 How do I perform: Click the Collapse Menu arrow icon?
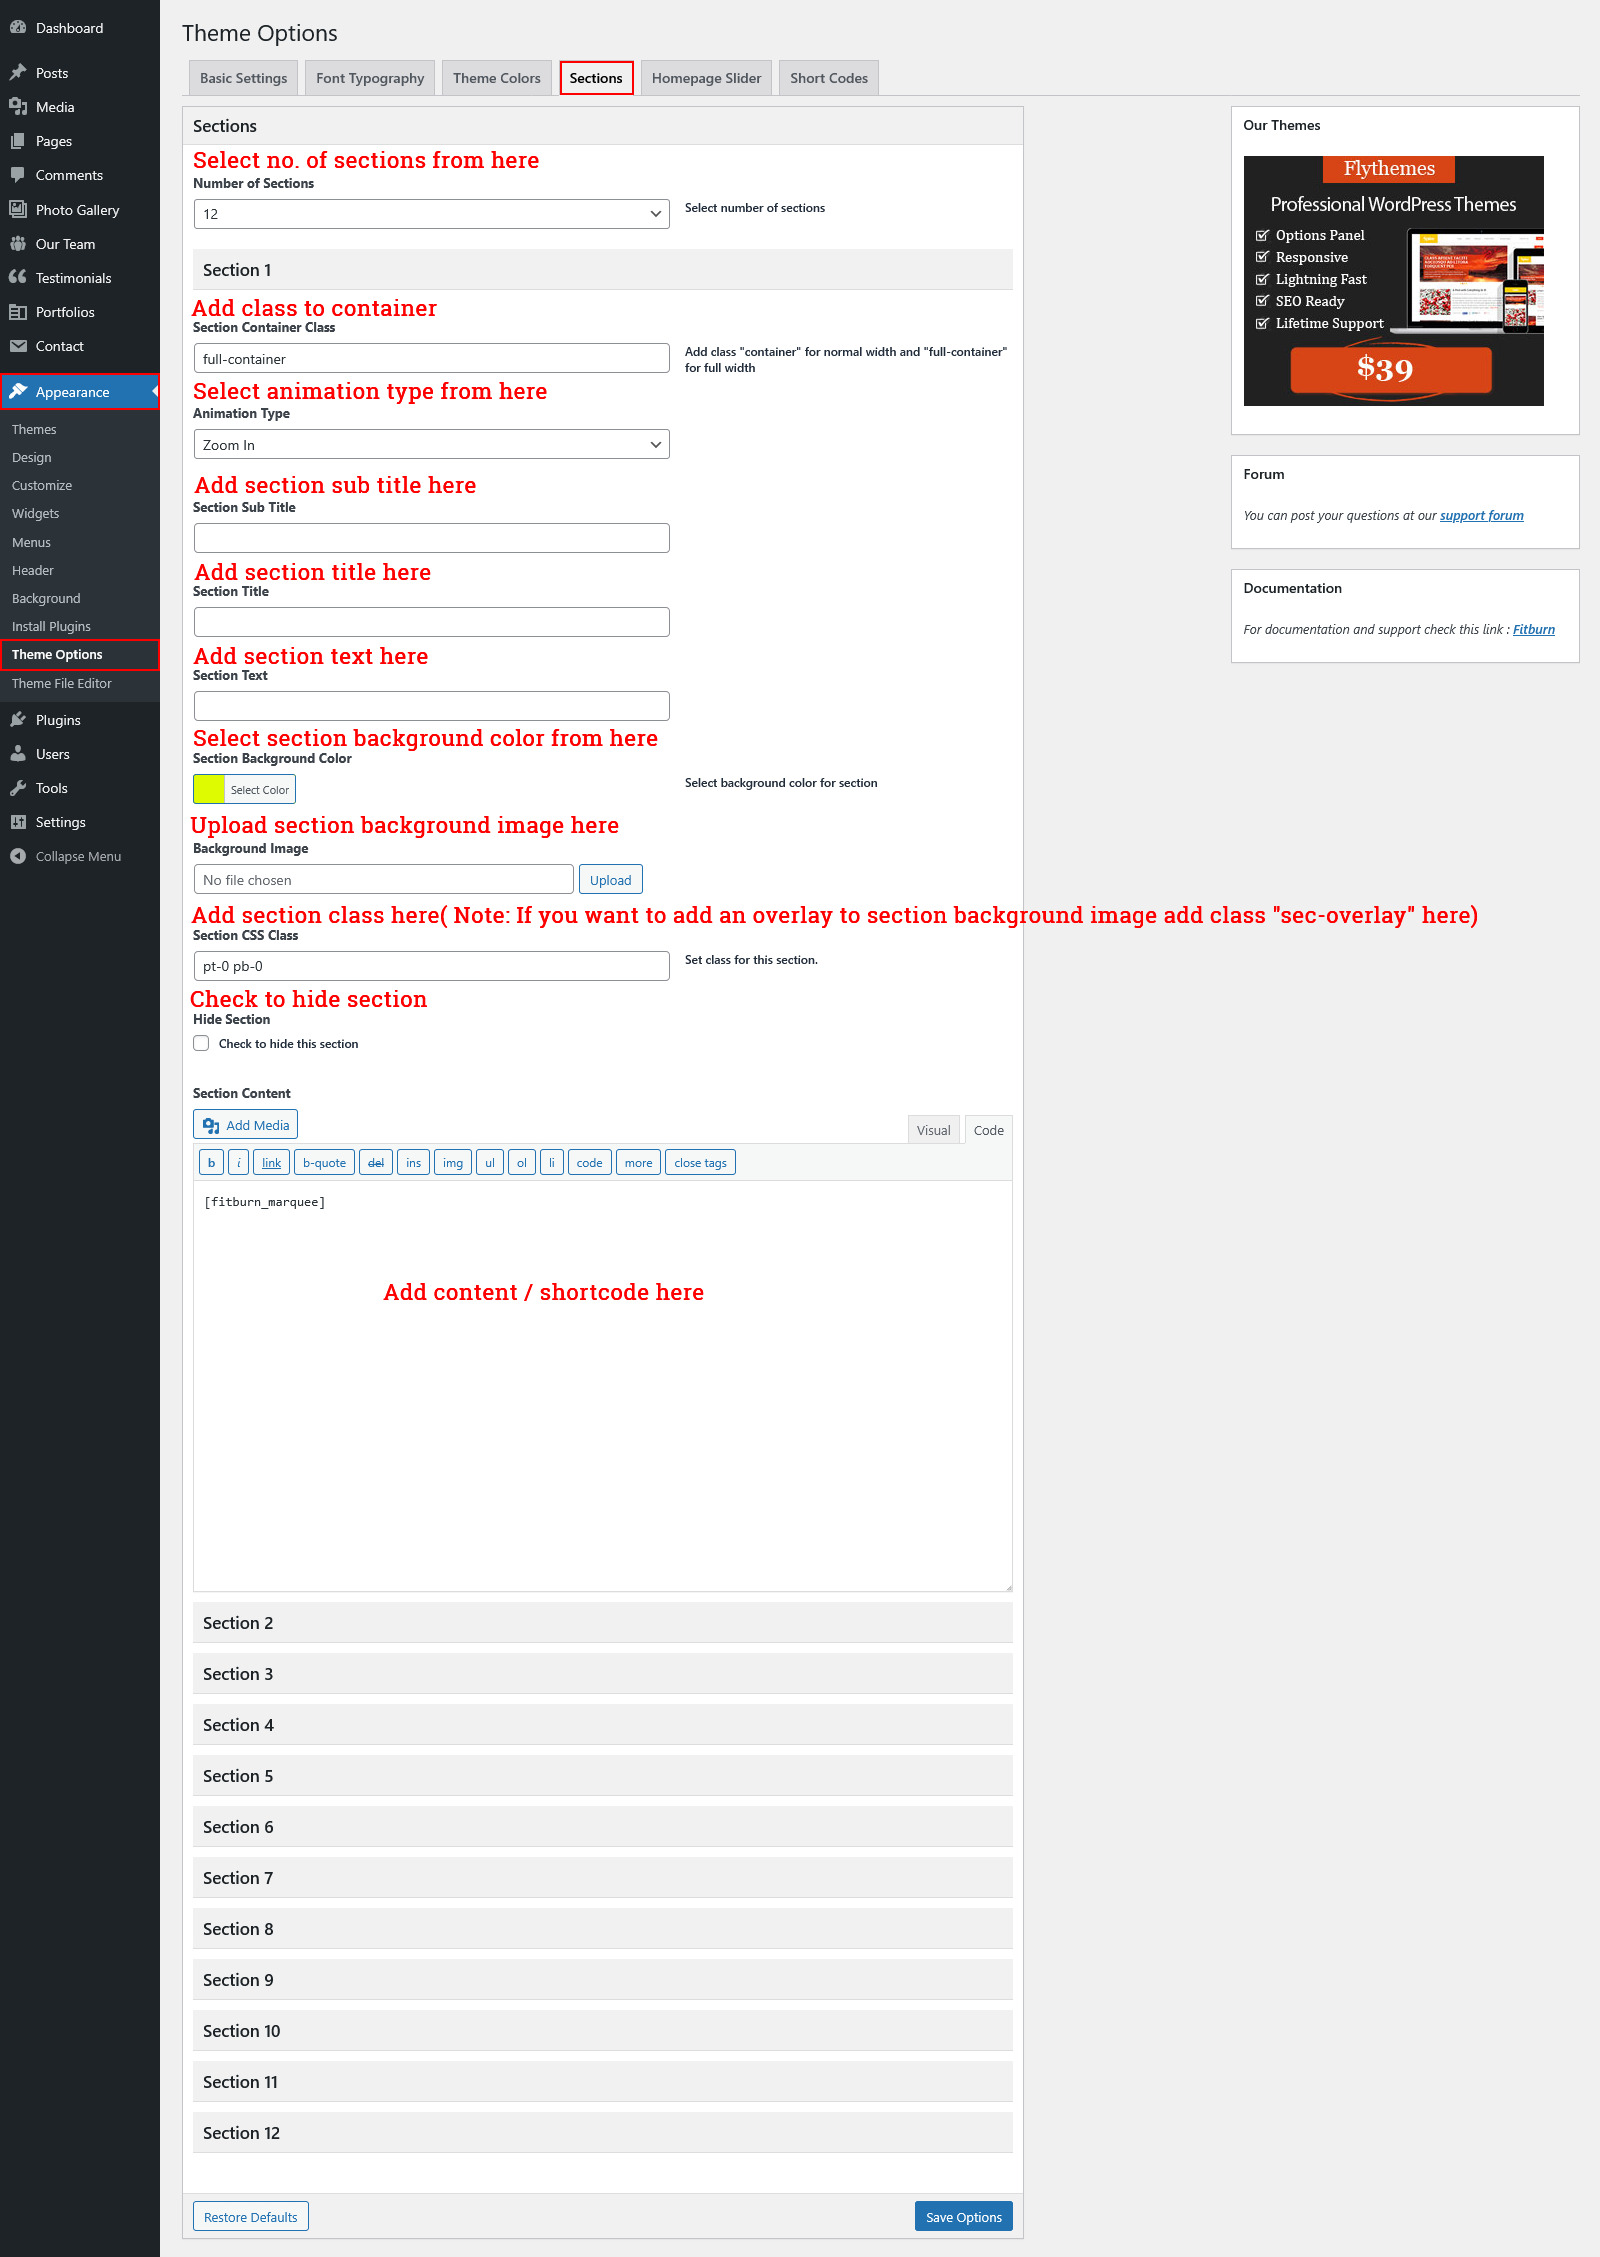(18, 856)
